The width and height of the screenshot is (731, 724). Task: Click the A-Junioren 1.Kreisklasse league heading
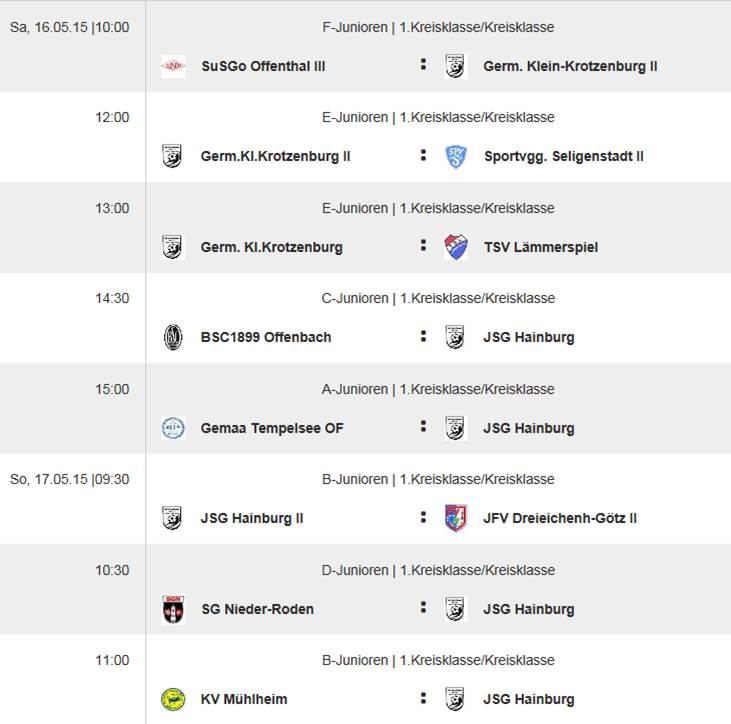(x=438, y=389)
